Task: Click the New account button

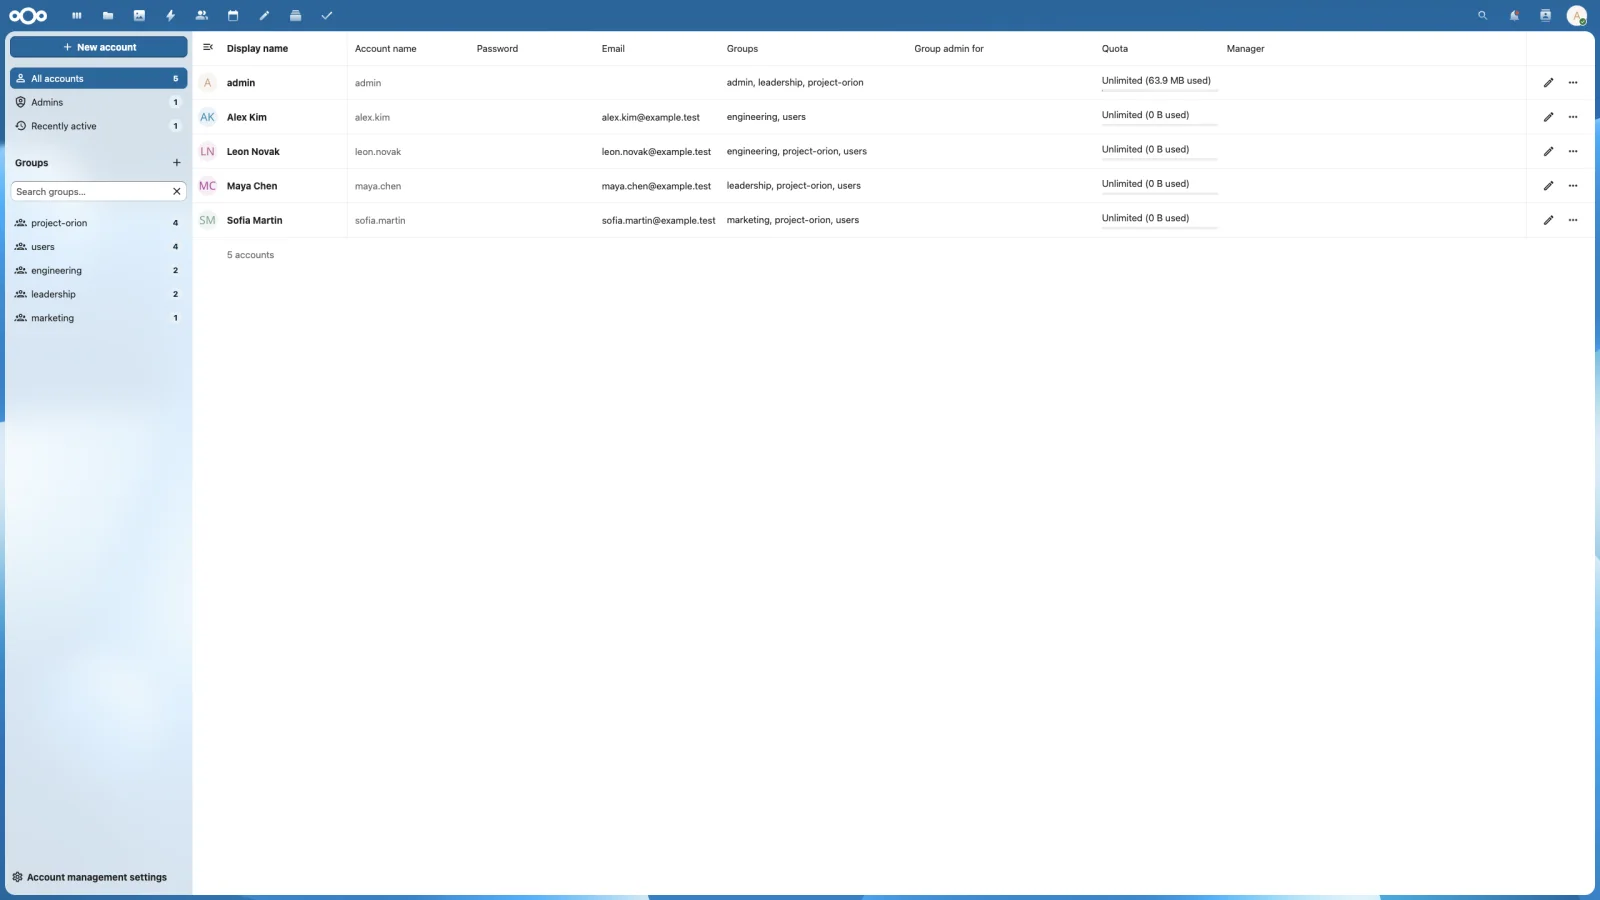Action: pos(98,47)
